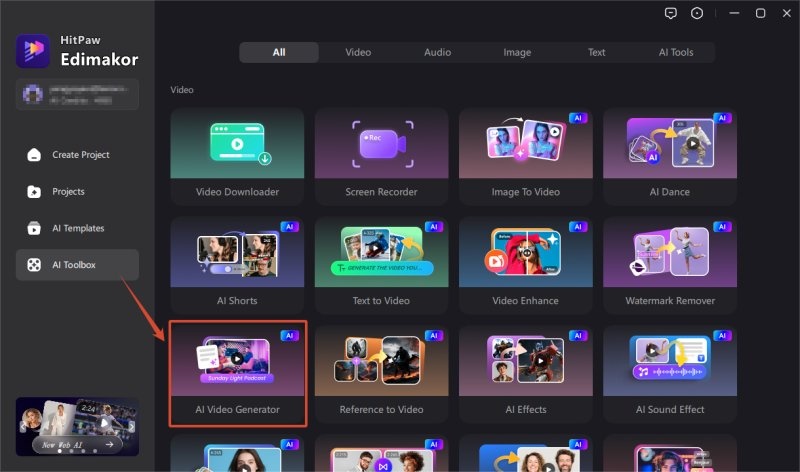Image resolution: width=800 pixels, height=472 pixels.
Task: Open the Text to Video tool
Action: coord(382,265)
